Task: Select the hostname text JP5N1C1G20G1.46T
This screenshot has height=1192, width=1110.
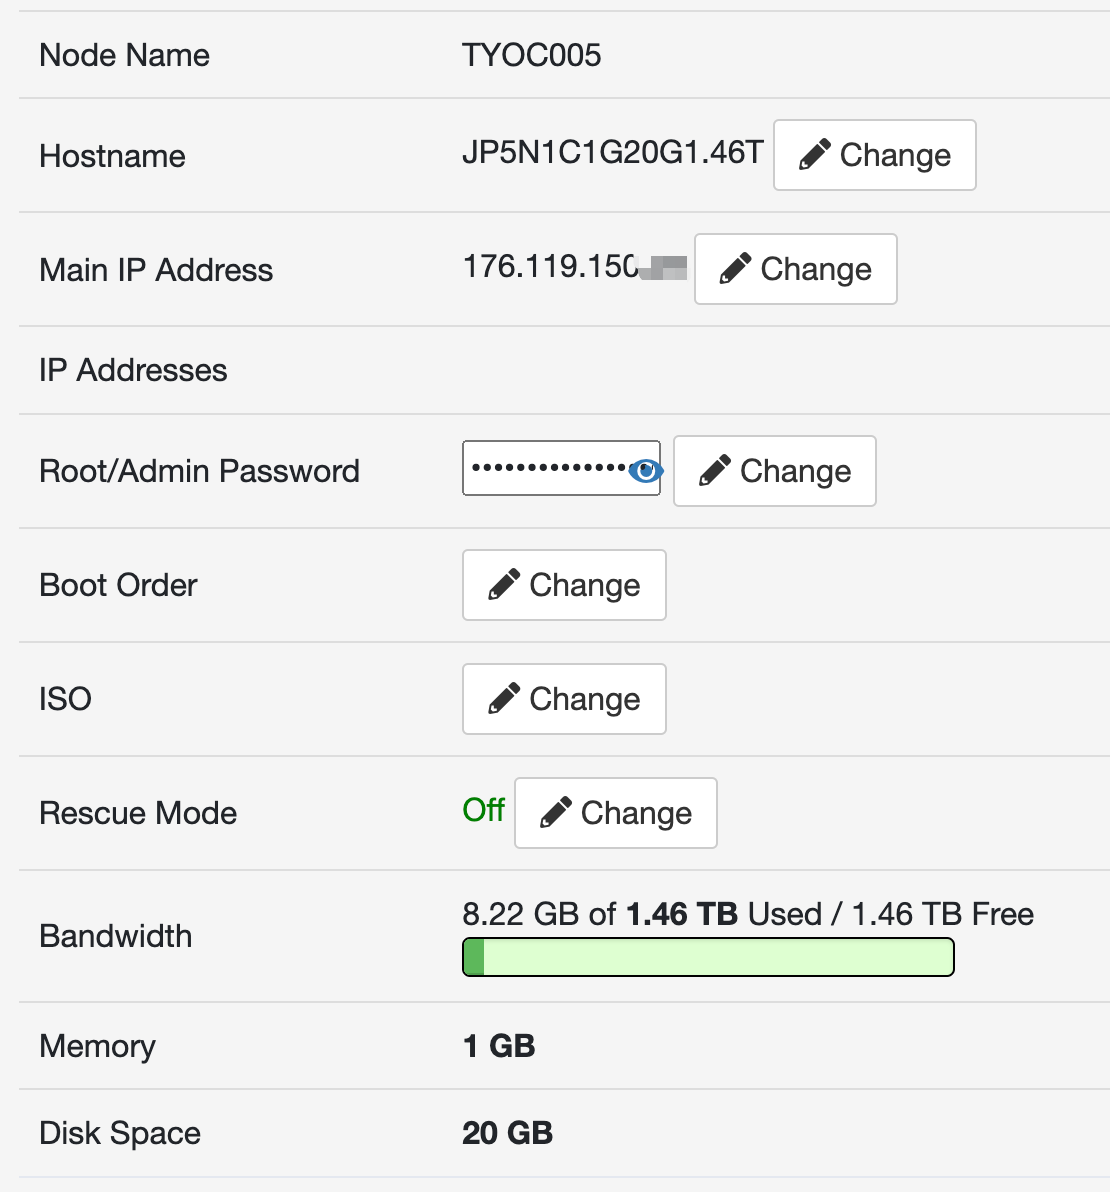Action: [612, 152]
